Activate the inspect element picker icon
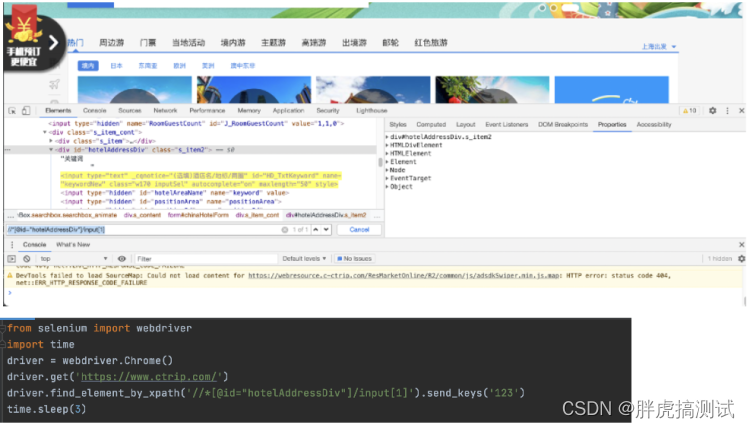This screenshot has width=750, height=428. point(12,110)
